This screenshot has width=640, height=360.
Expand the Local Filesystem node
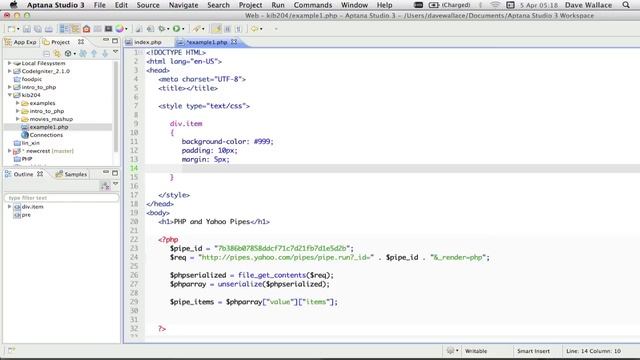coord(9,63)
